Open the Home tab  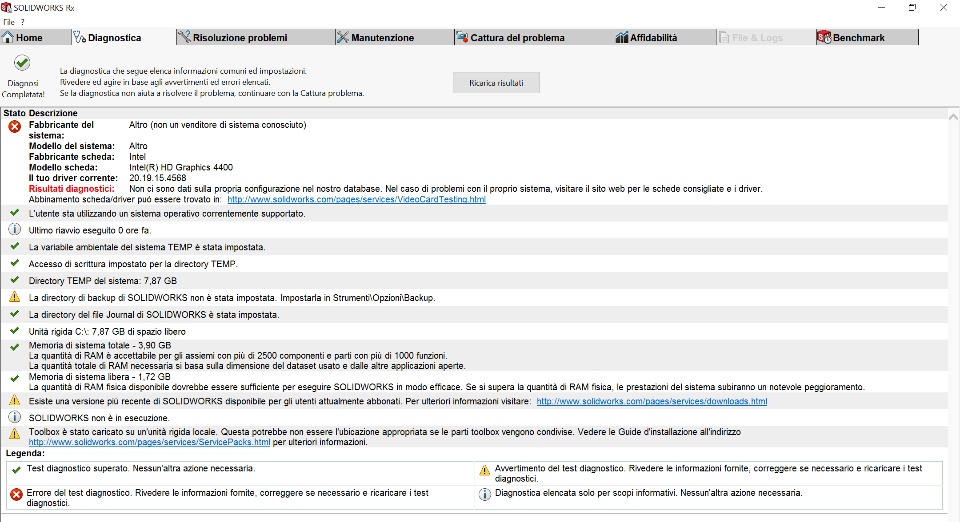click(36, 37)
